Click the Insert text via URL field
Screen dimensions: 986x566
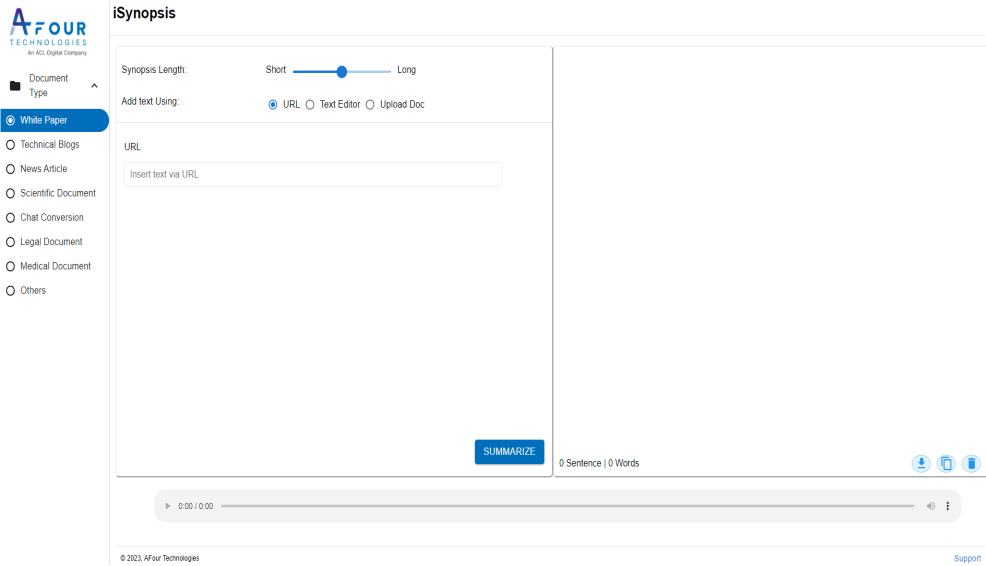pyautogui.click(x=313, y=174)
